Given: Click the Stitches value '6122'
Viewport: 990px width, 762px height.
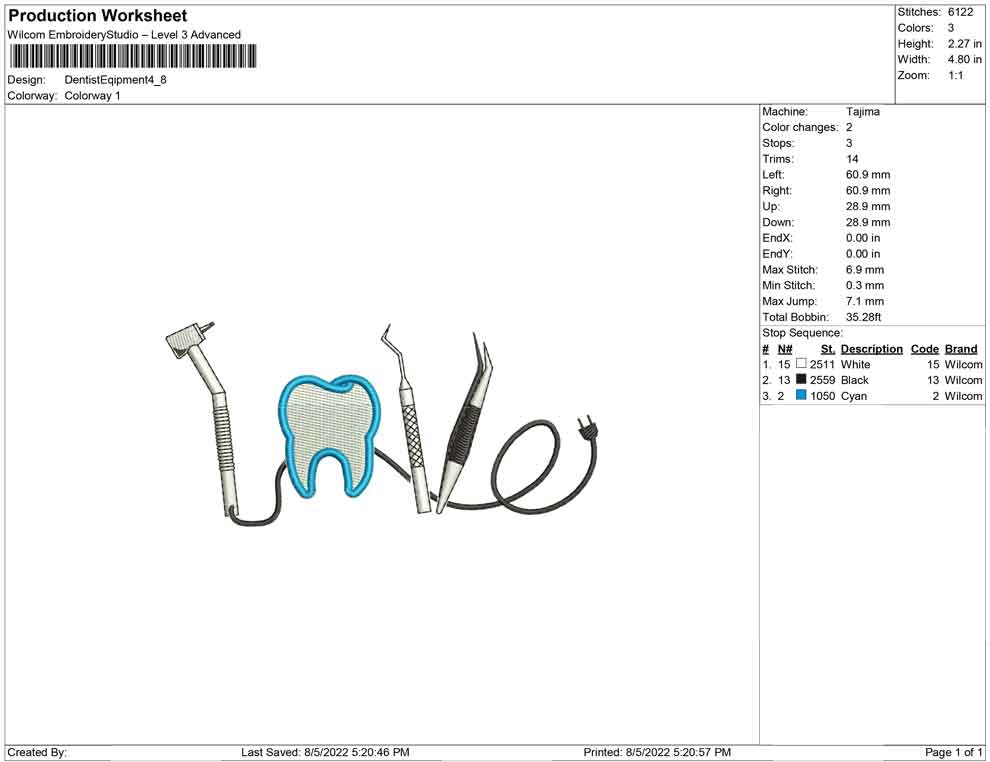Looking at the screenshot, I should tap(960, 12).
